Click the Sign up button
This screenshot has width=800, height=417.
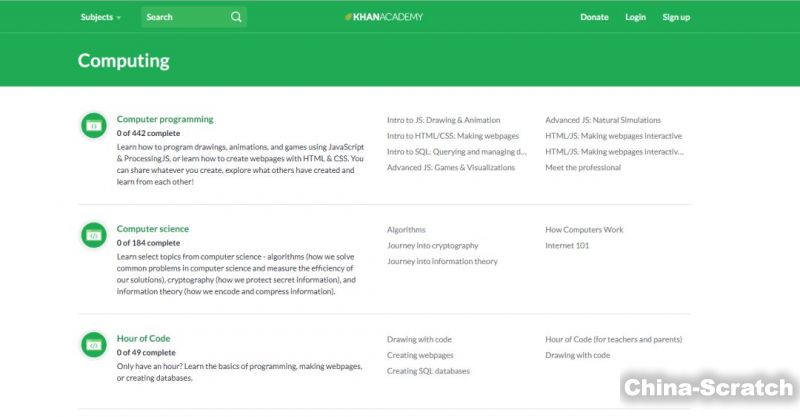[x=676, y=17]
